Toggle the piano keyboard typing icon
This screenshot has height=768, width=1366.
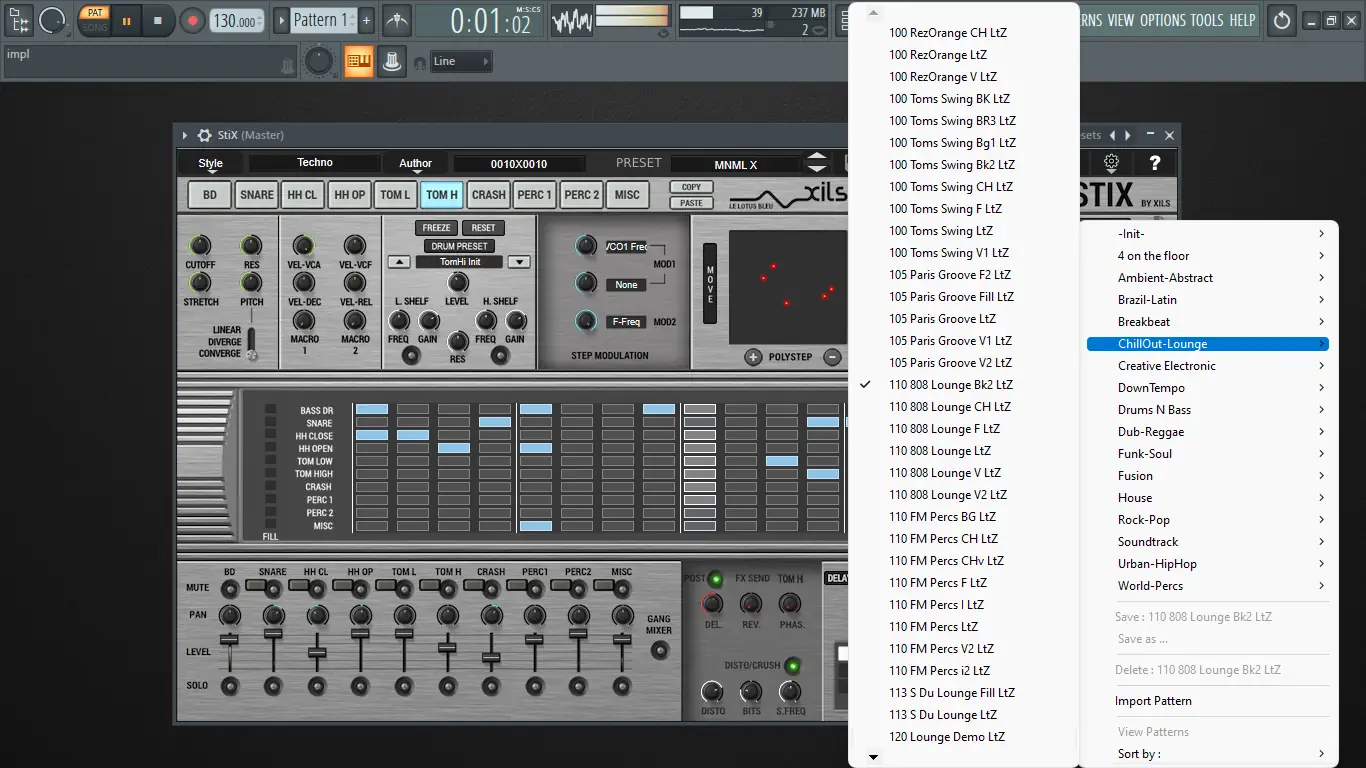click(x=359, y=61)
